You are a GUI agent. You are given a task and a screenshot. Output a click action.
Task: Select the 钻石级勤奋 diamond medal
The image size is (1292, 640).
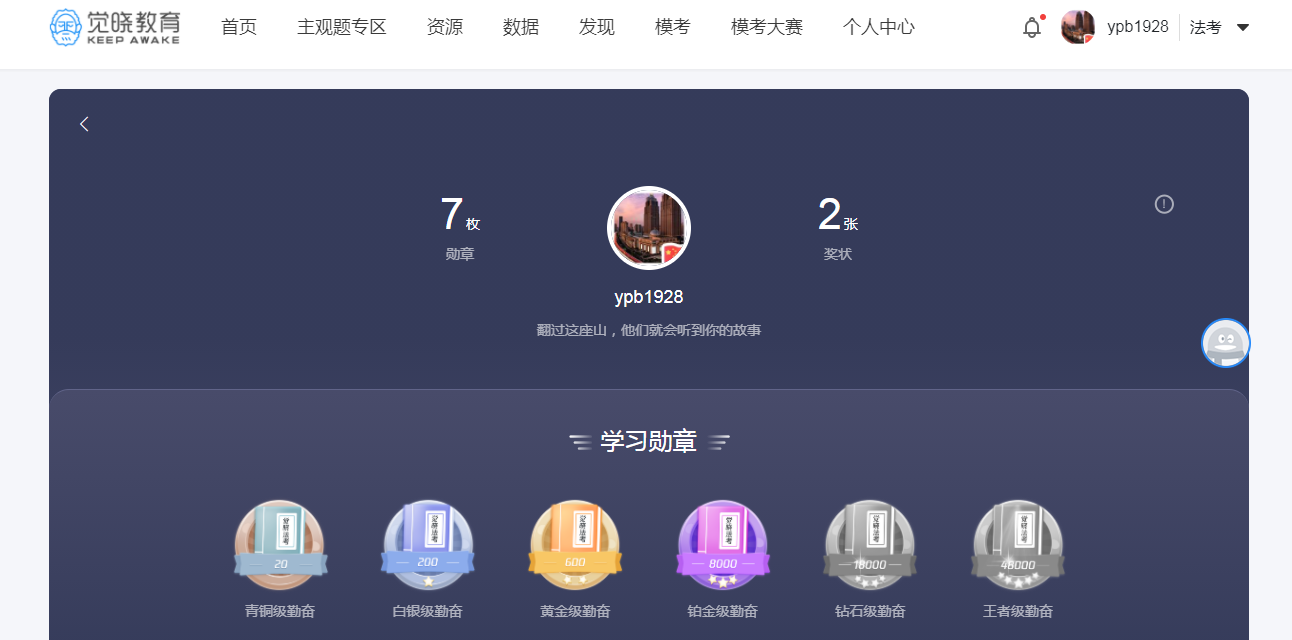[870, 546]
